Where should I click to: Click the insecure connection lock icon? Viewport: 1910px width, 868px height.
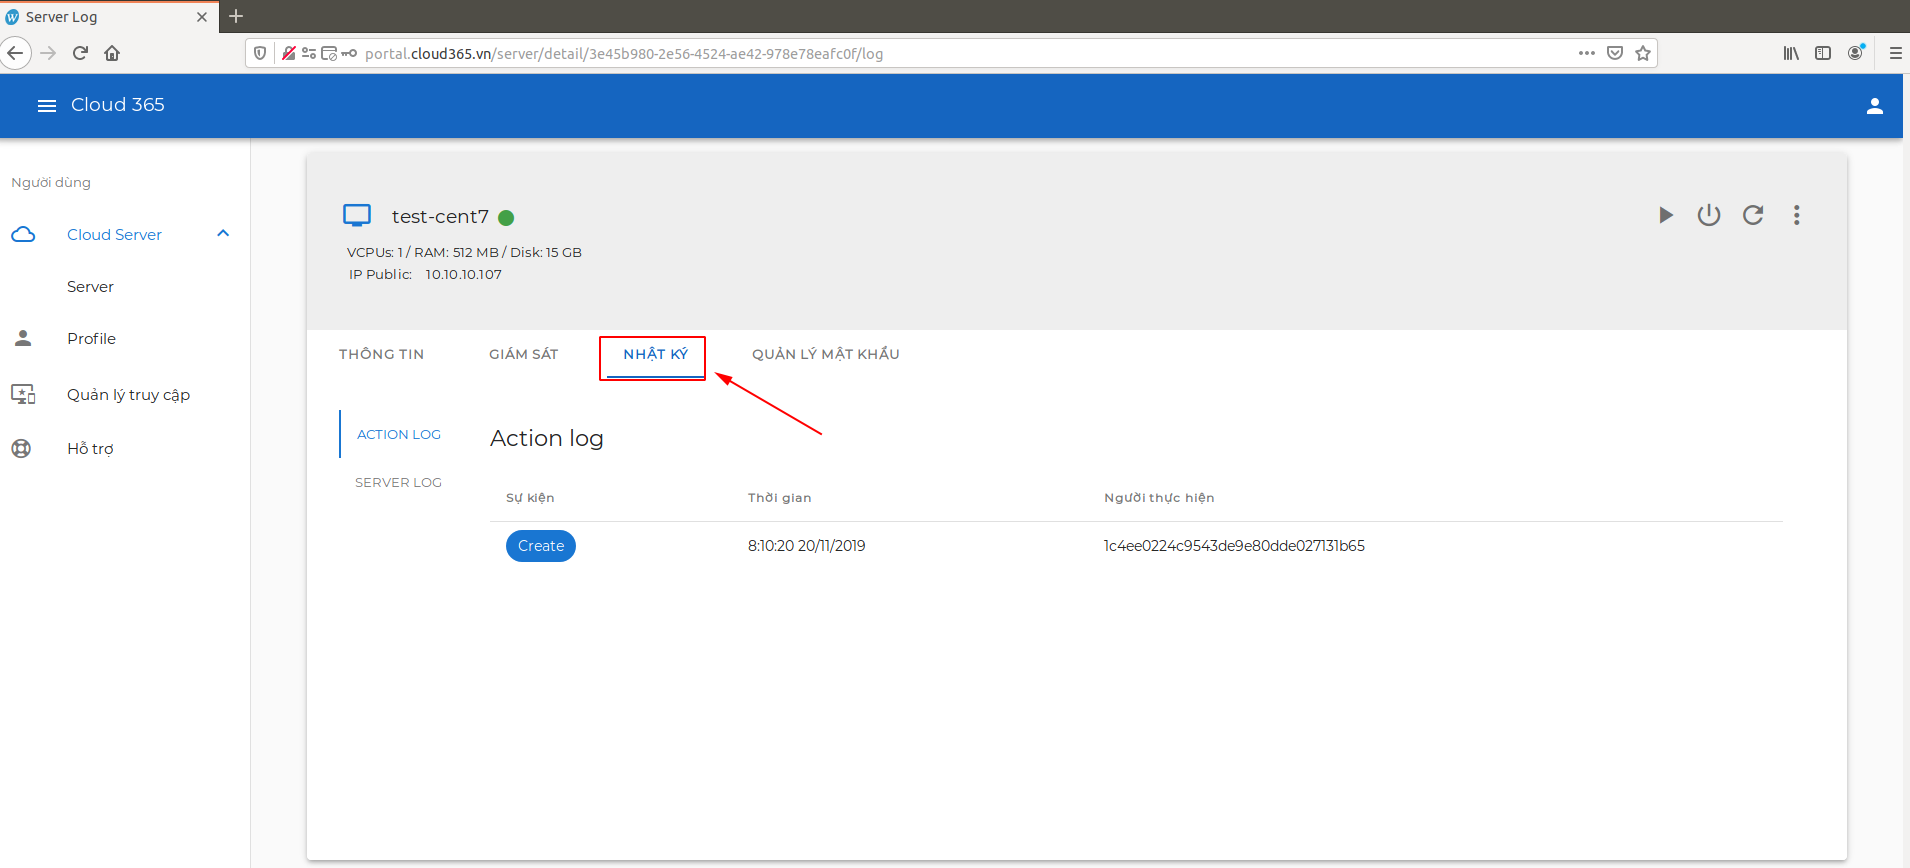(x=288, y=53)
